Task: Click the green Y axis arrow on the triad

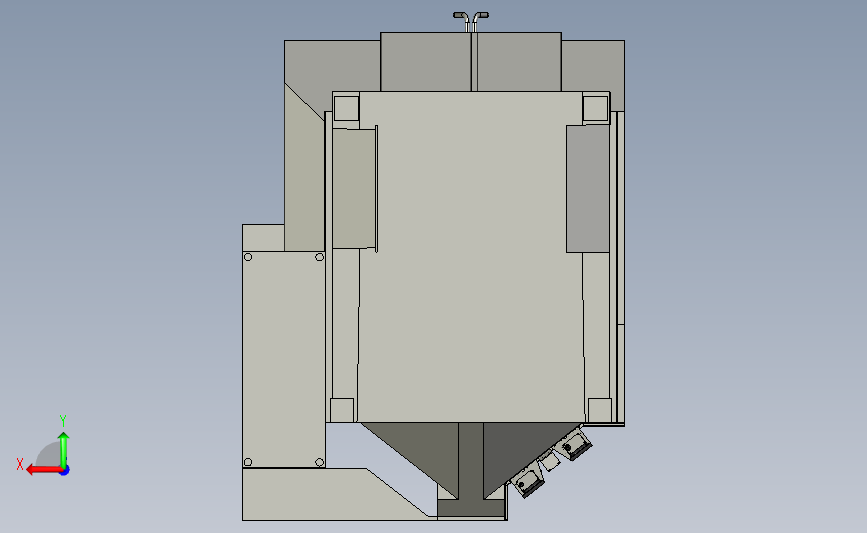Action: tap(64, 449)
